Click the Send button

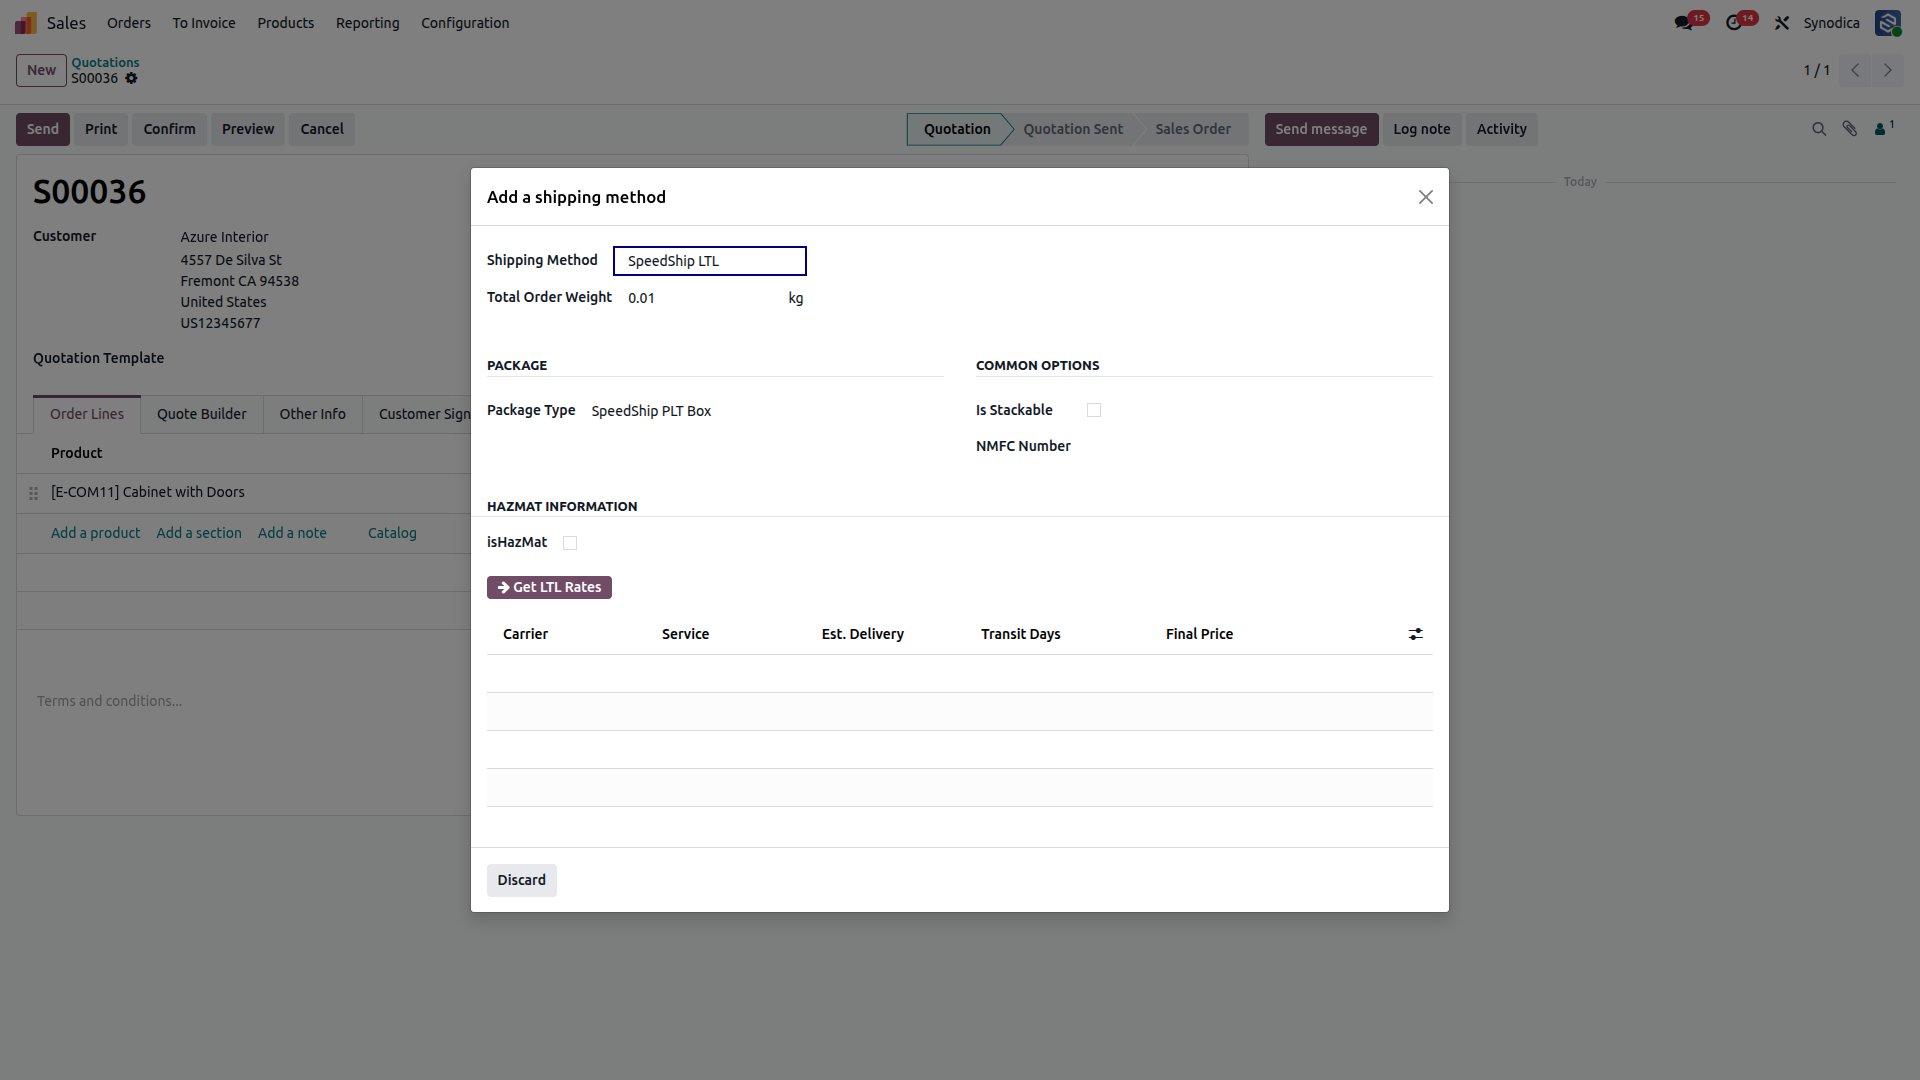[x=43, y=129]
